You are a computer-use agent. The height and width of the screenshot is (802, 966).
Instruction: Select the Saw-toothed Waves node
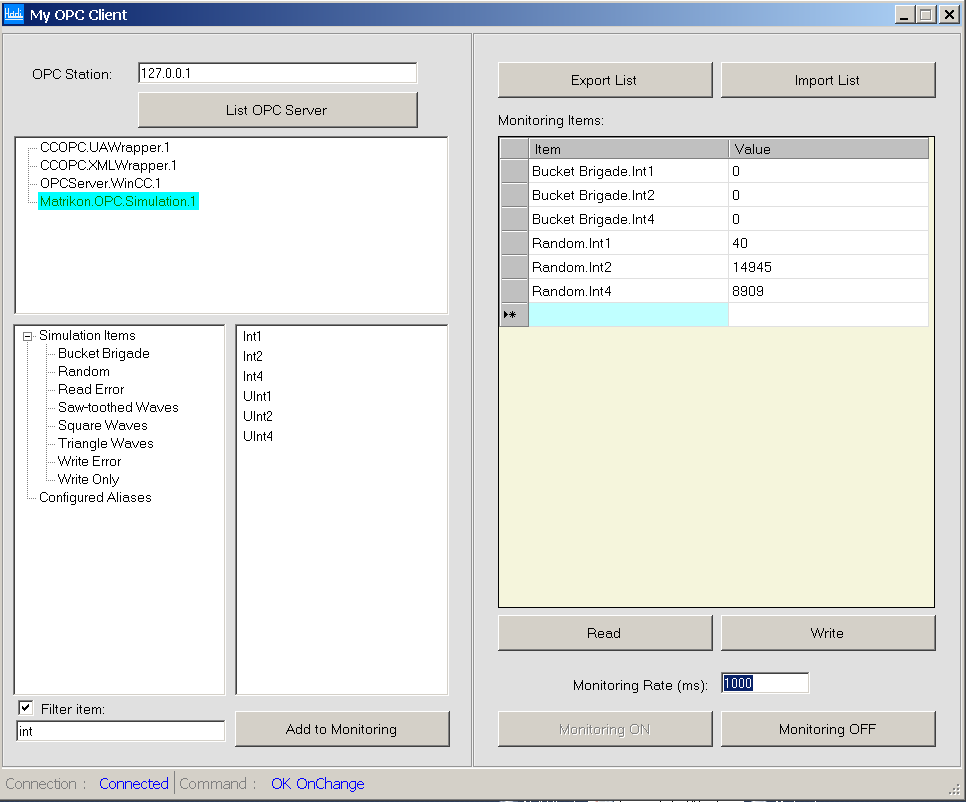(116, 407)
